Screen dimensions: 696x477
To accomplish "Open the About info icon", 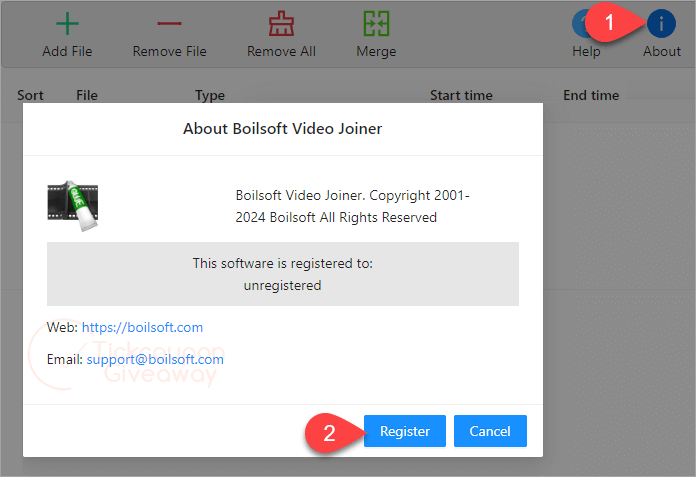I will 661,24.
